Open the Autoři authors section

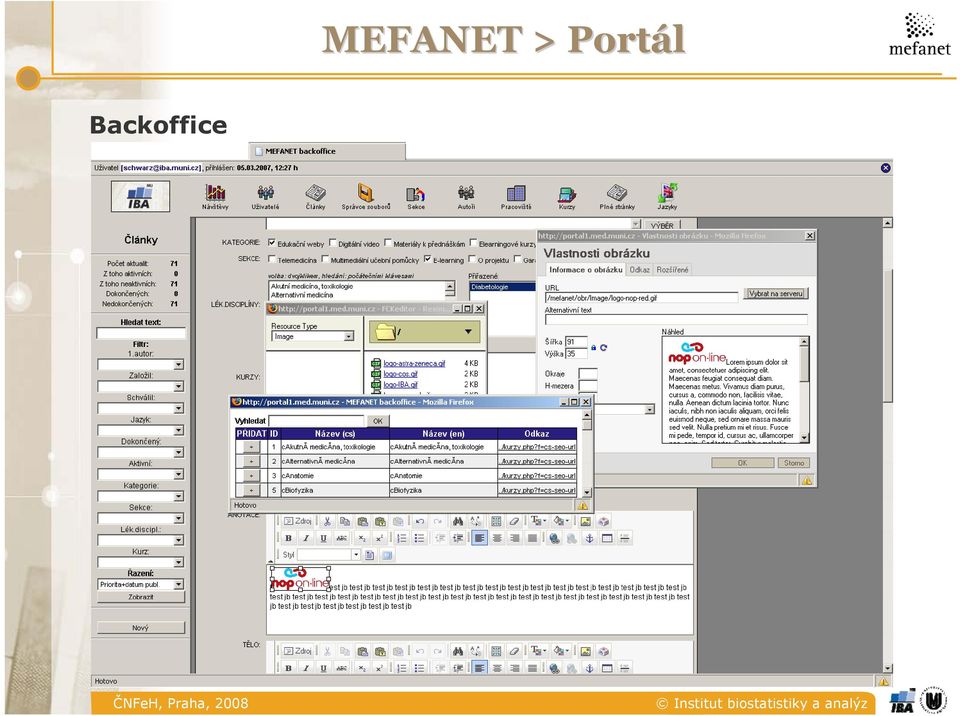(466, 197)
